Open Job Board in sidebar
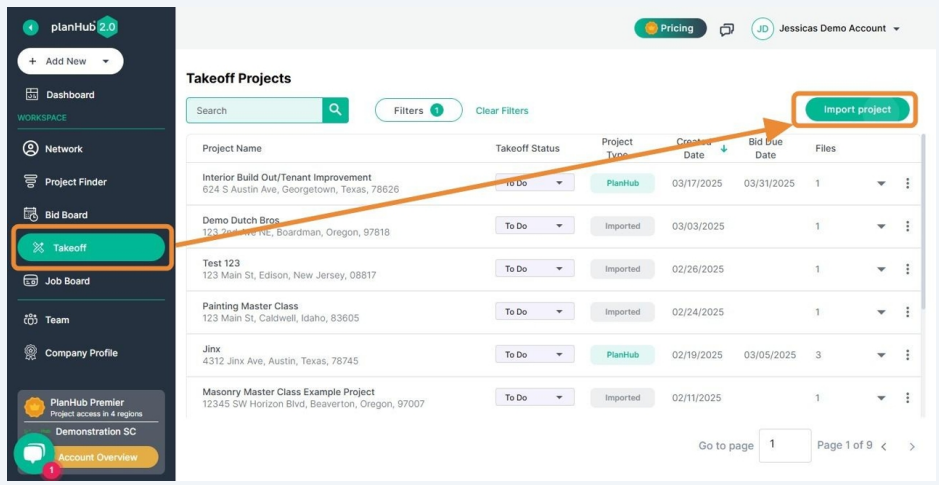The width and height of the screenshot is (939, 485). pyautogui.click(x=56, y=281)
